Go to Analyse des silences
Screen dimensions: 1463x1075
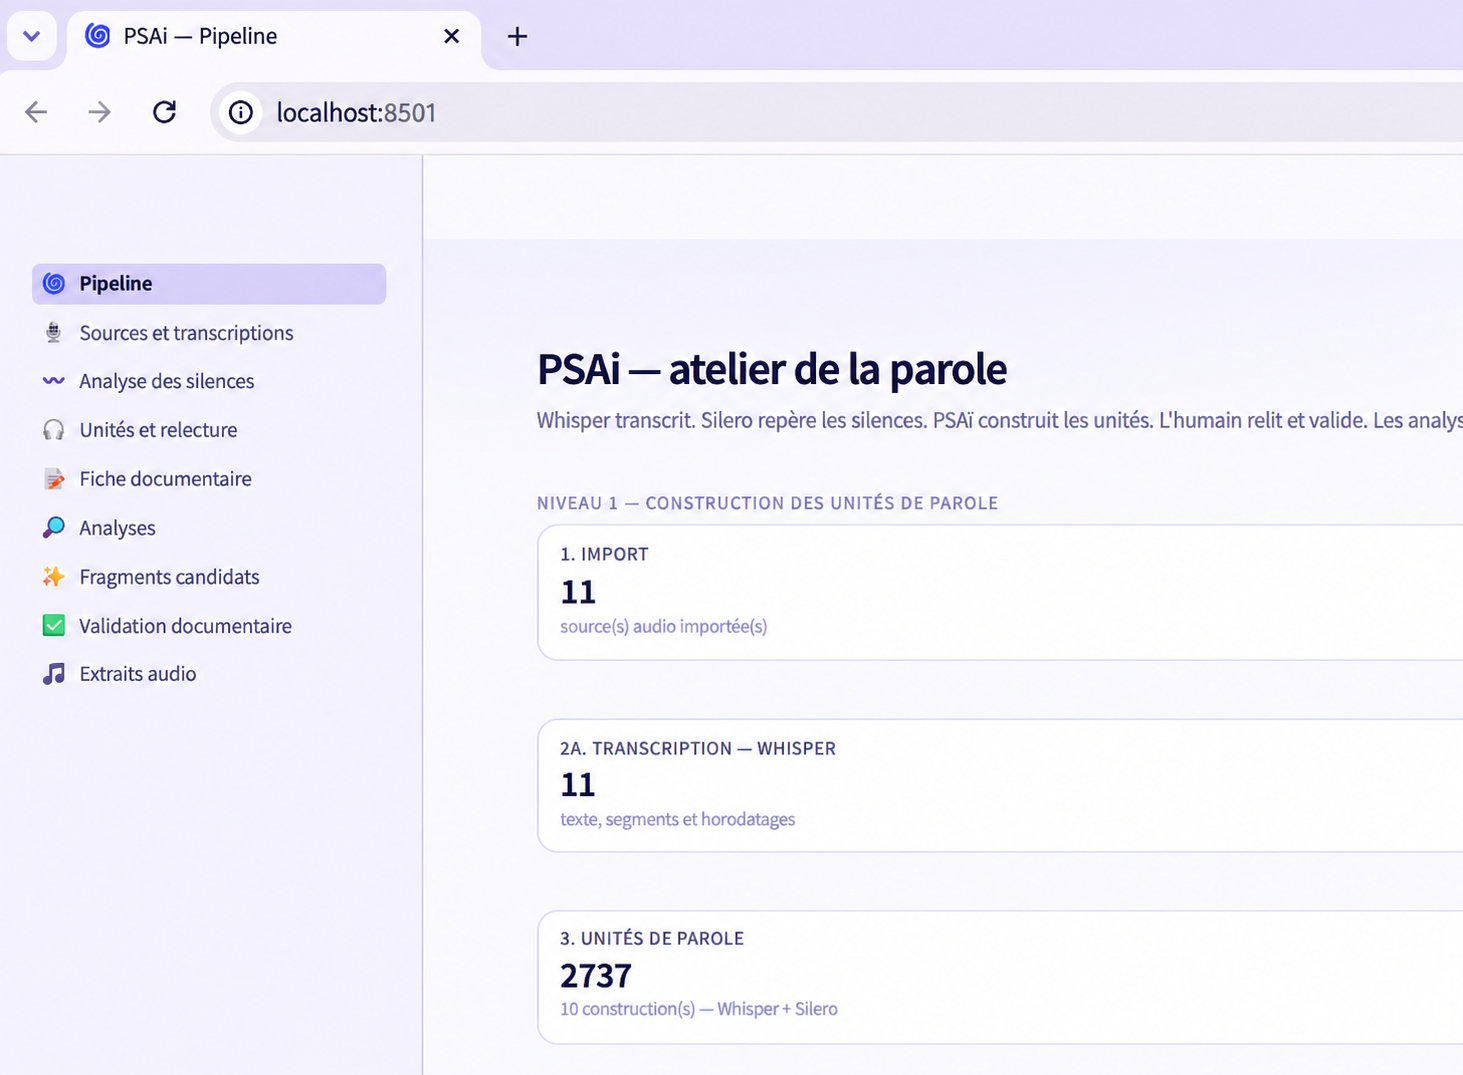point(209,381)
